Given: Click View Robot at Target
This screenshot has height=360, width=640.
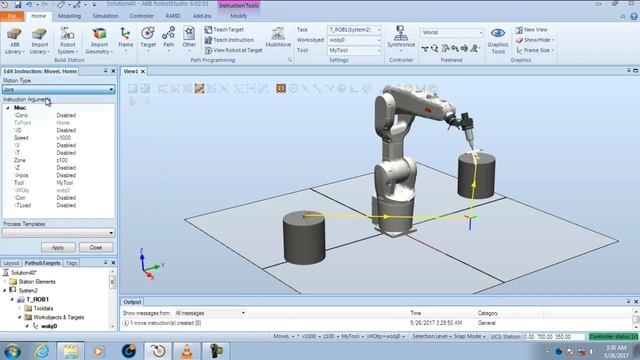Looking at the screenshot, I should point(233,50).
